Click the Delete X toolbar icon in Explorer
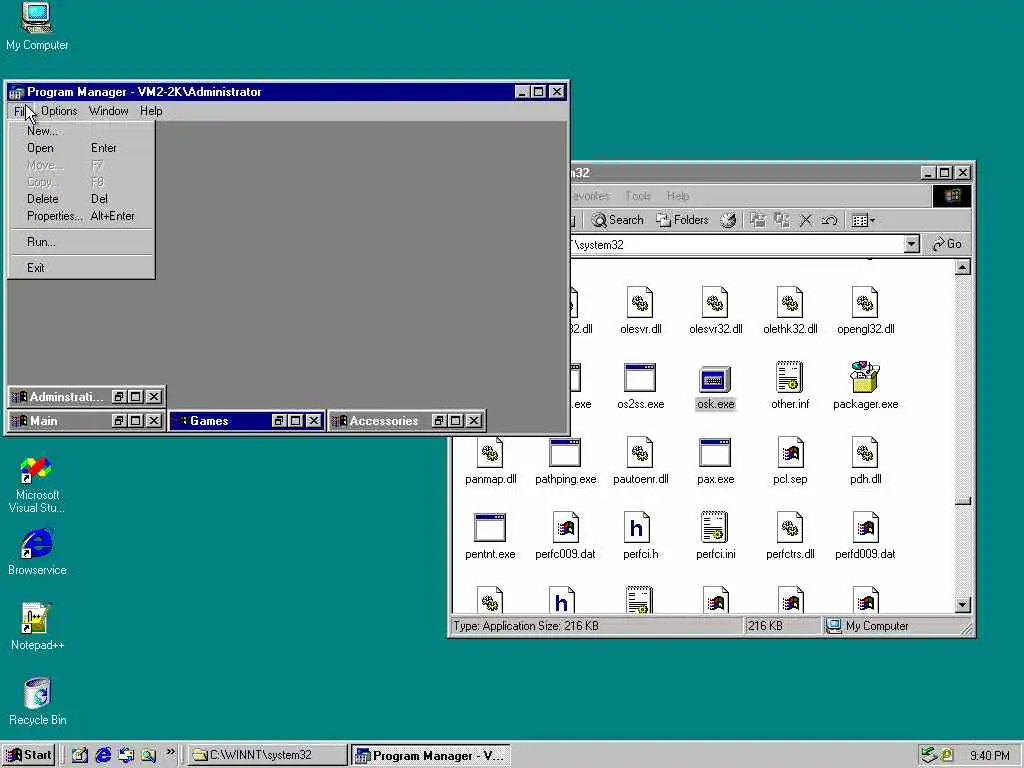Viewport: 1024px width, 768px height. point(806,220)
